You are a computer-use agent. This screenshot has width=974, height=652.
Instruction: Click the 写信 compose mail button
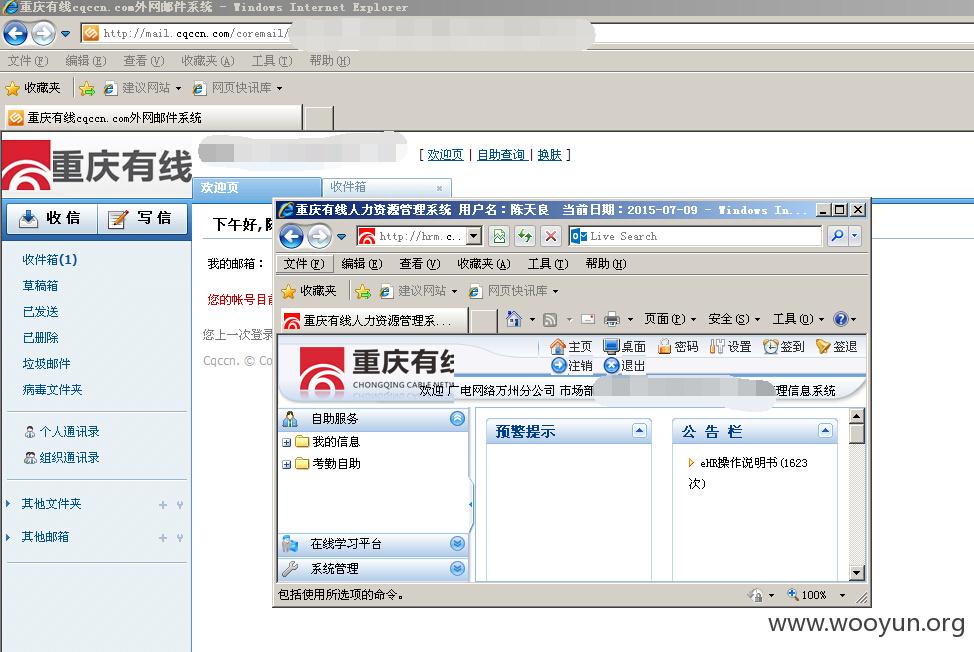click(x=142, y=218)
